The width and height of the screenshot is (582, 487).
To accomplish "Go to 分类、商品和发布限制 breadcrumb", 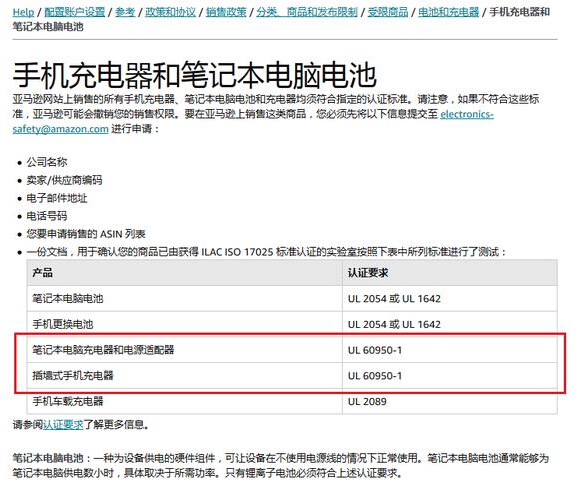I will click(x=307, y=12).
